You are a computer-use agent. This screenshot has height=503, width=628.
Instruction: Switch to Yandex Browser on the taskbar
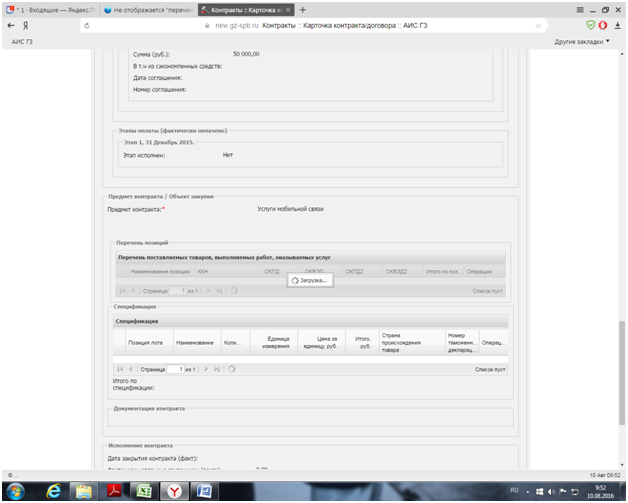coord(174,491)
